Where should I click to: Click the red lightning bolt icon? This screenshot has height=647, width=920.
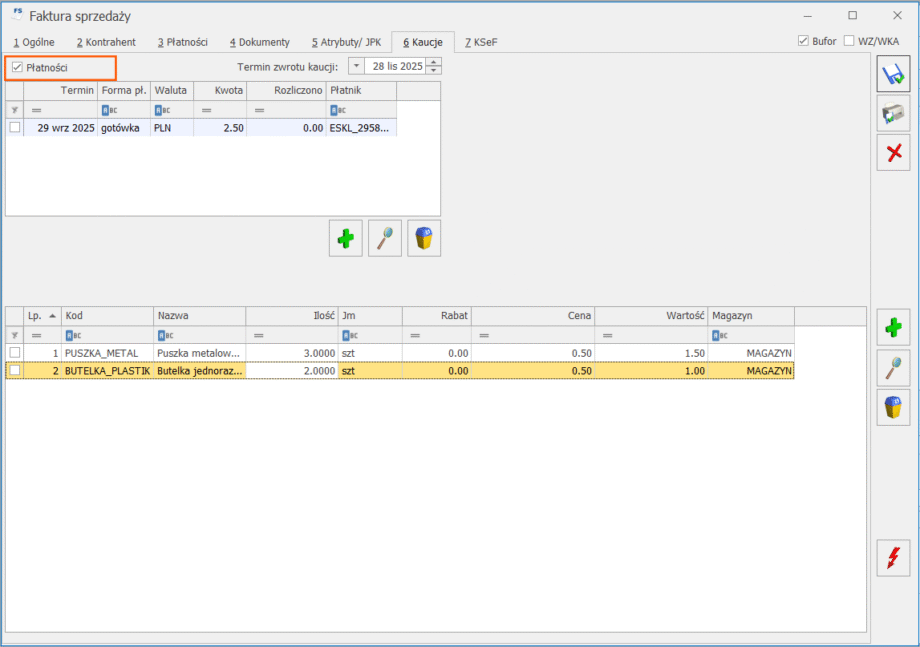(x=893, y=557)
